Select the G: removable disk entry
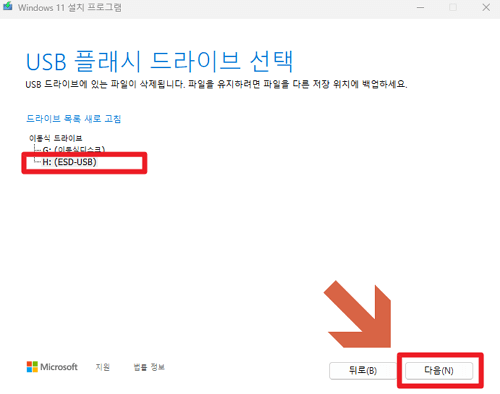The image size is (500, 394). (x=74, y=149)
